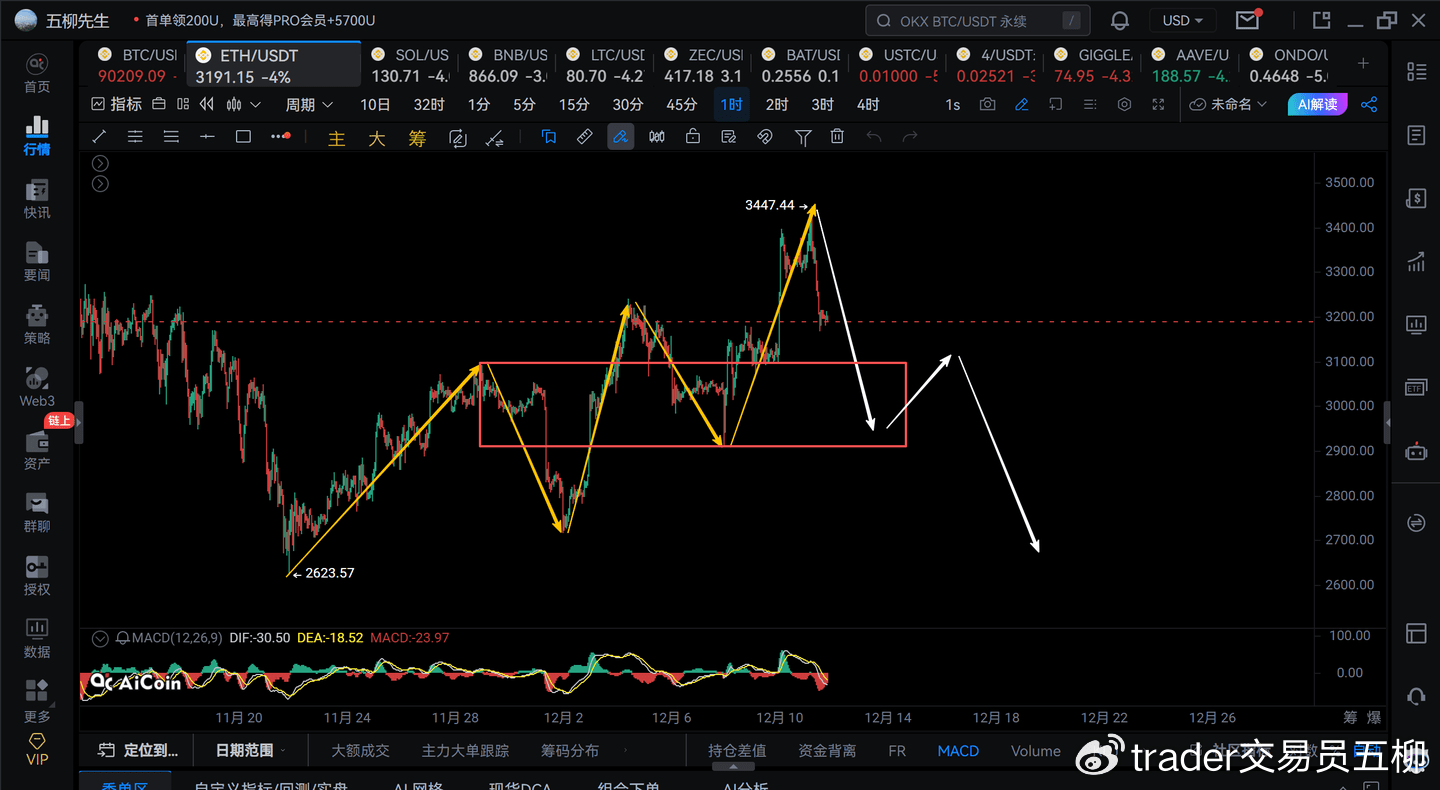Toggle the Volume indicator

pos(1035,750)
